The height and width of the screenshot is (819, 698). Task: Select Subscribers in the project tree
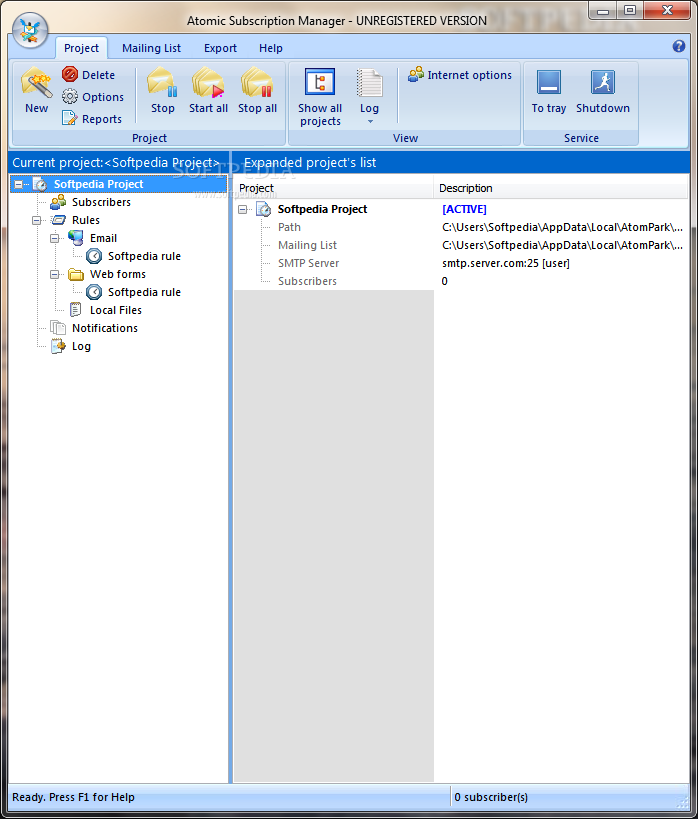[x=101, y=202]
